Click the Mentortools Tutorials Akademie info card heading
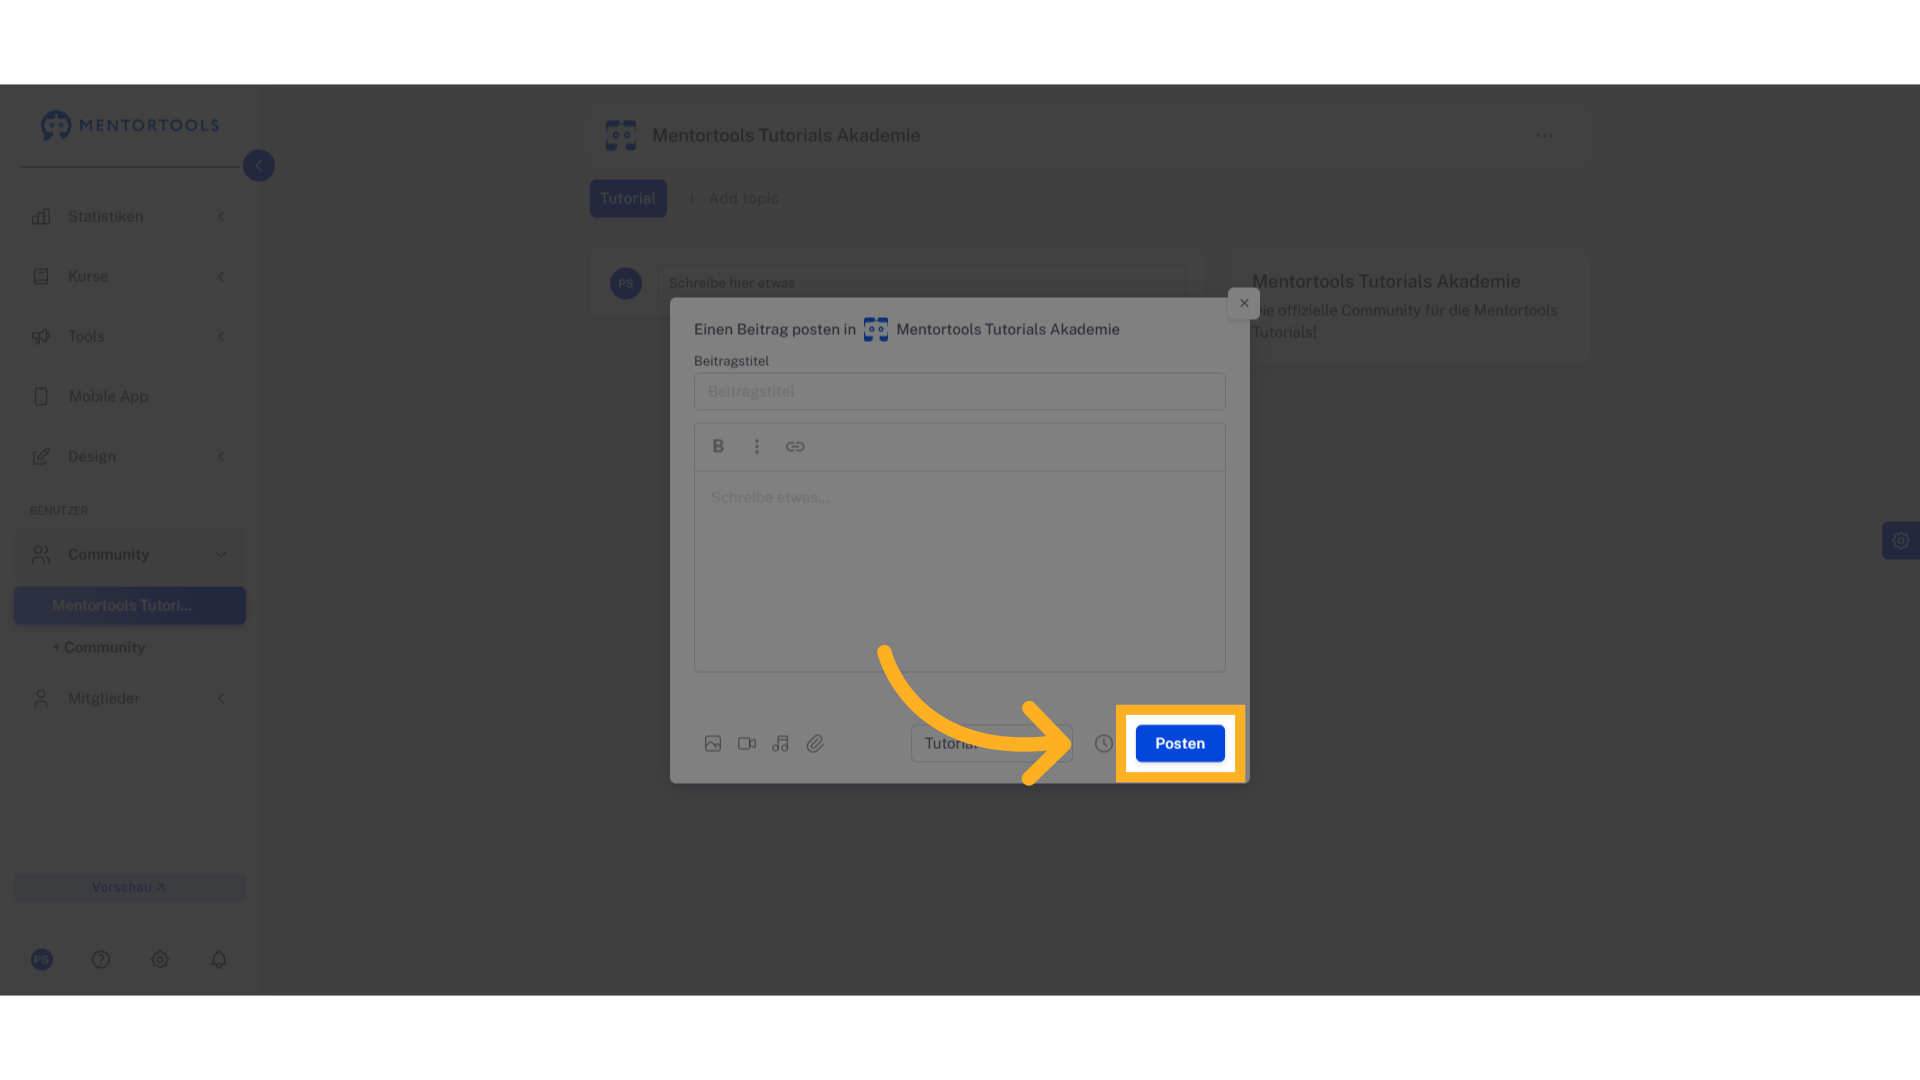Viewport: 1920px width, 1080px height. click(x=1386, y=282)
